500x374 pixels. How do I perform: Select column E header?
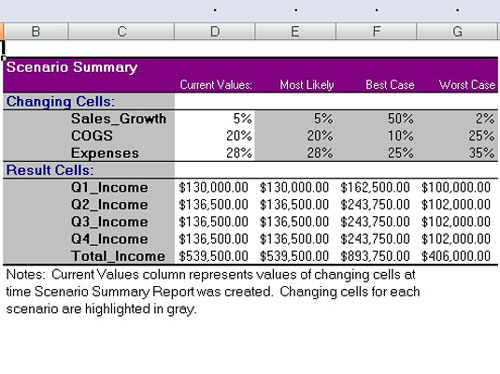[x=295, y=32]
